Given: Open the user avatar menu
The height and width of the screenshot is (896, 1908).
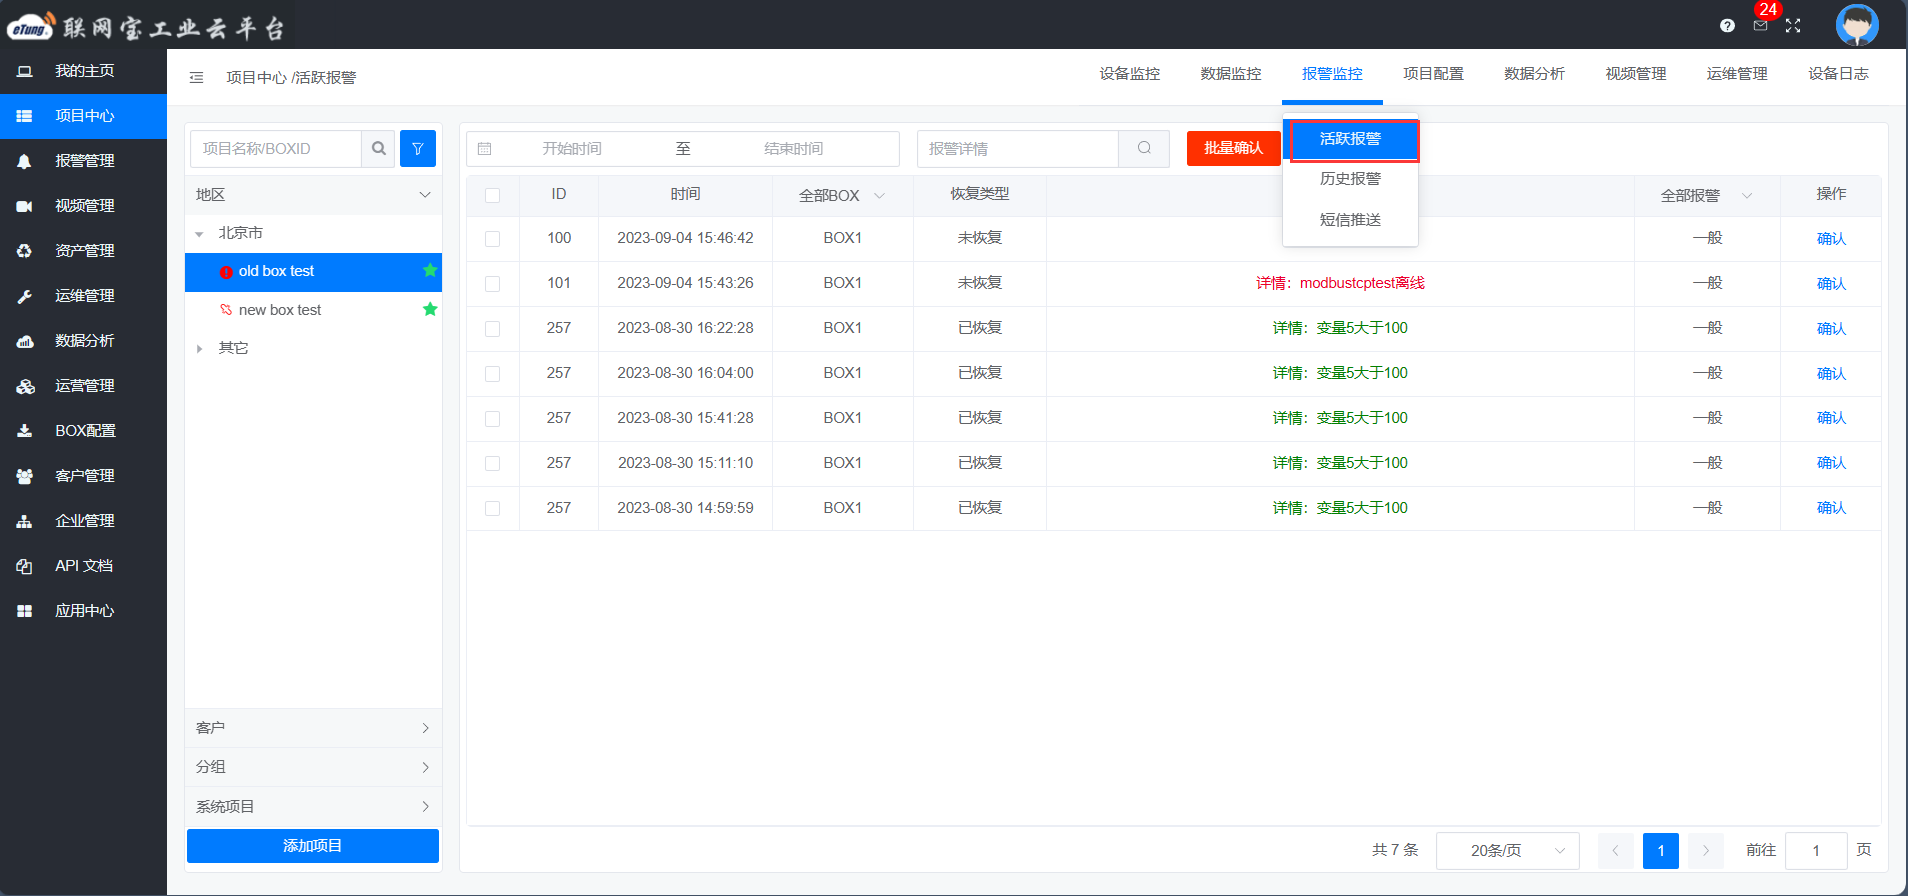Looking at the screenshot, I should [1857, 25].
